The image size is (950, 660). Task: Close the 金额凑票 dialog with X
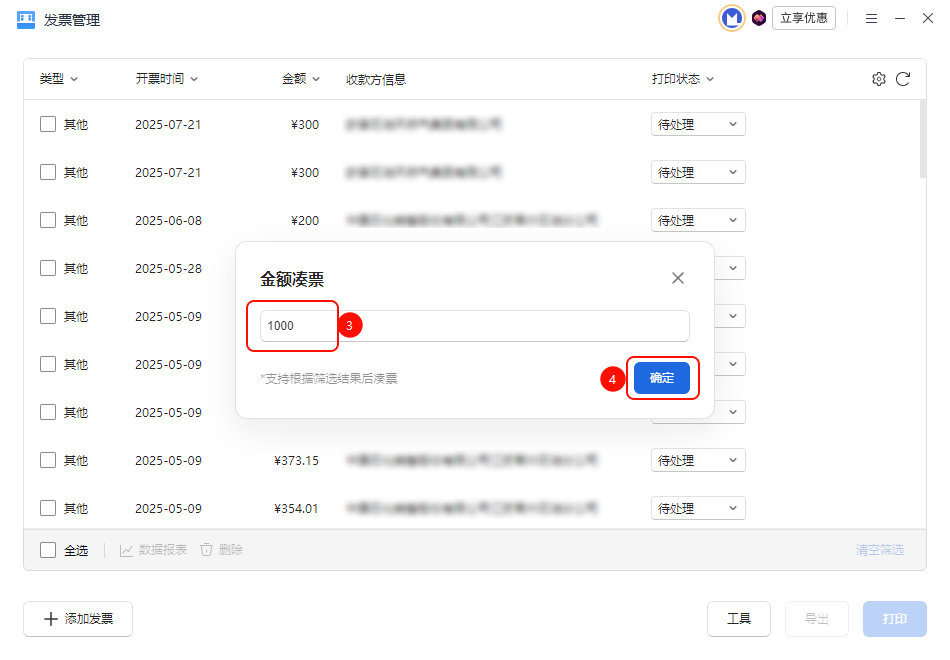coord(678,278)
